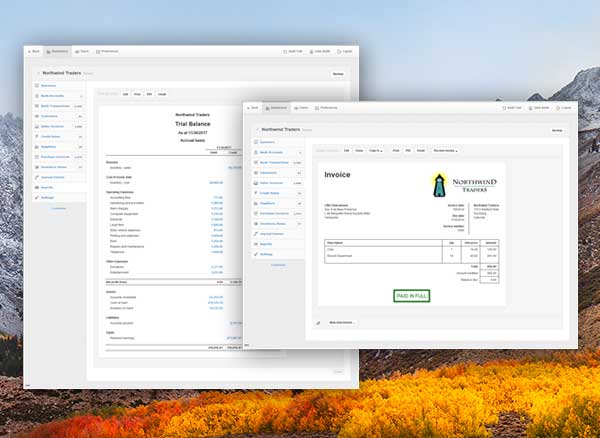
Task: Open Reports link in Trial Balance window sidebar
Action: pyautogui.click(x=47, y=187)
